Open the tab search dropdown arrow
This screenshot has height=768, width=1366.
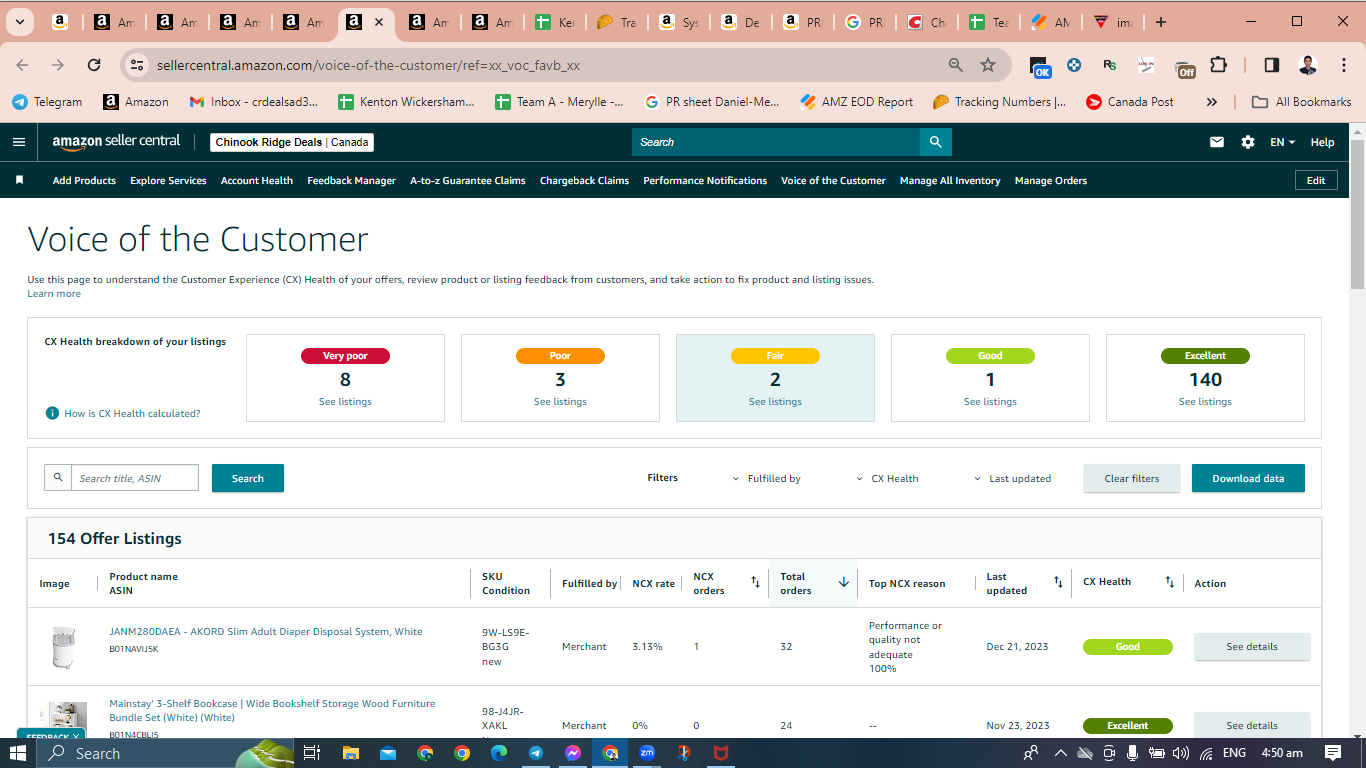(20, 22)
